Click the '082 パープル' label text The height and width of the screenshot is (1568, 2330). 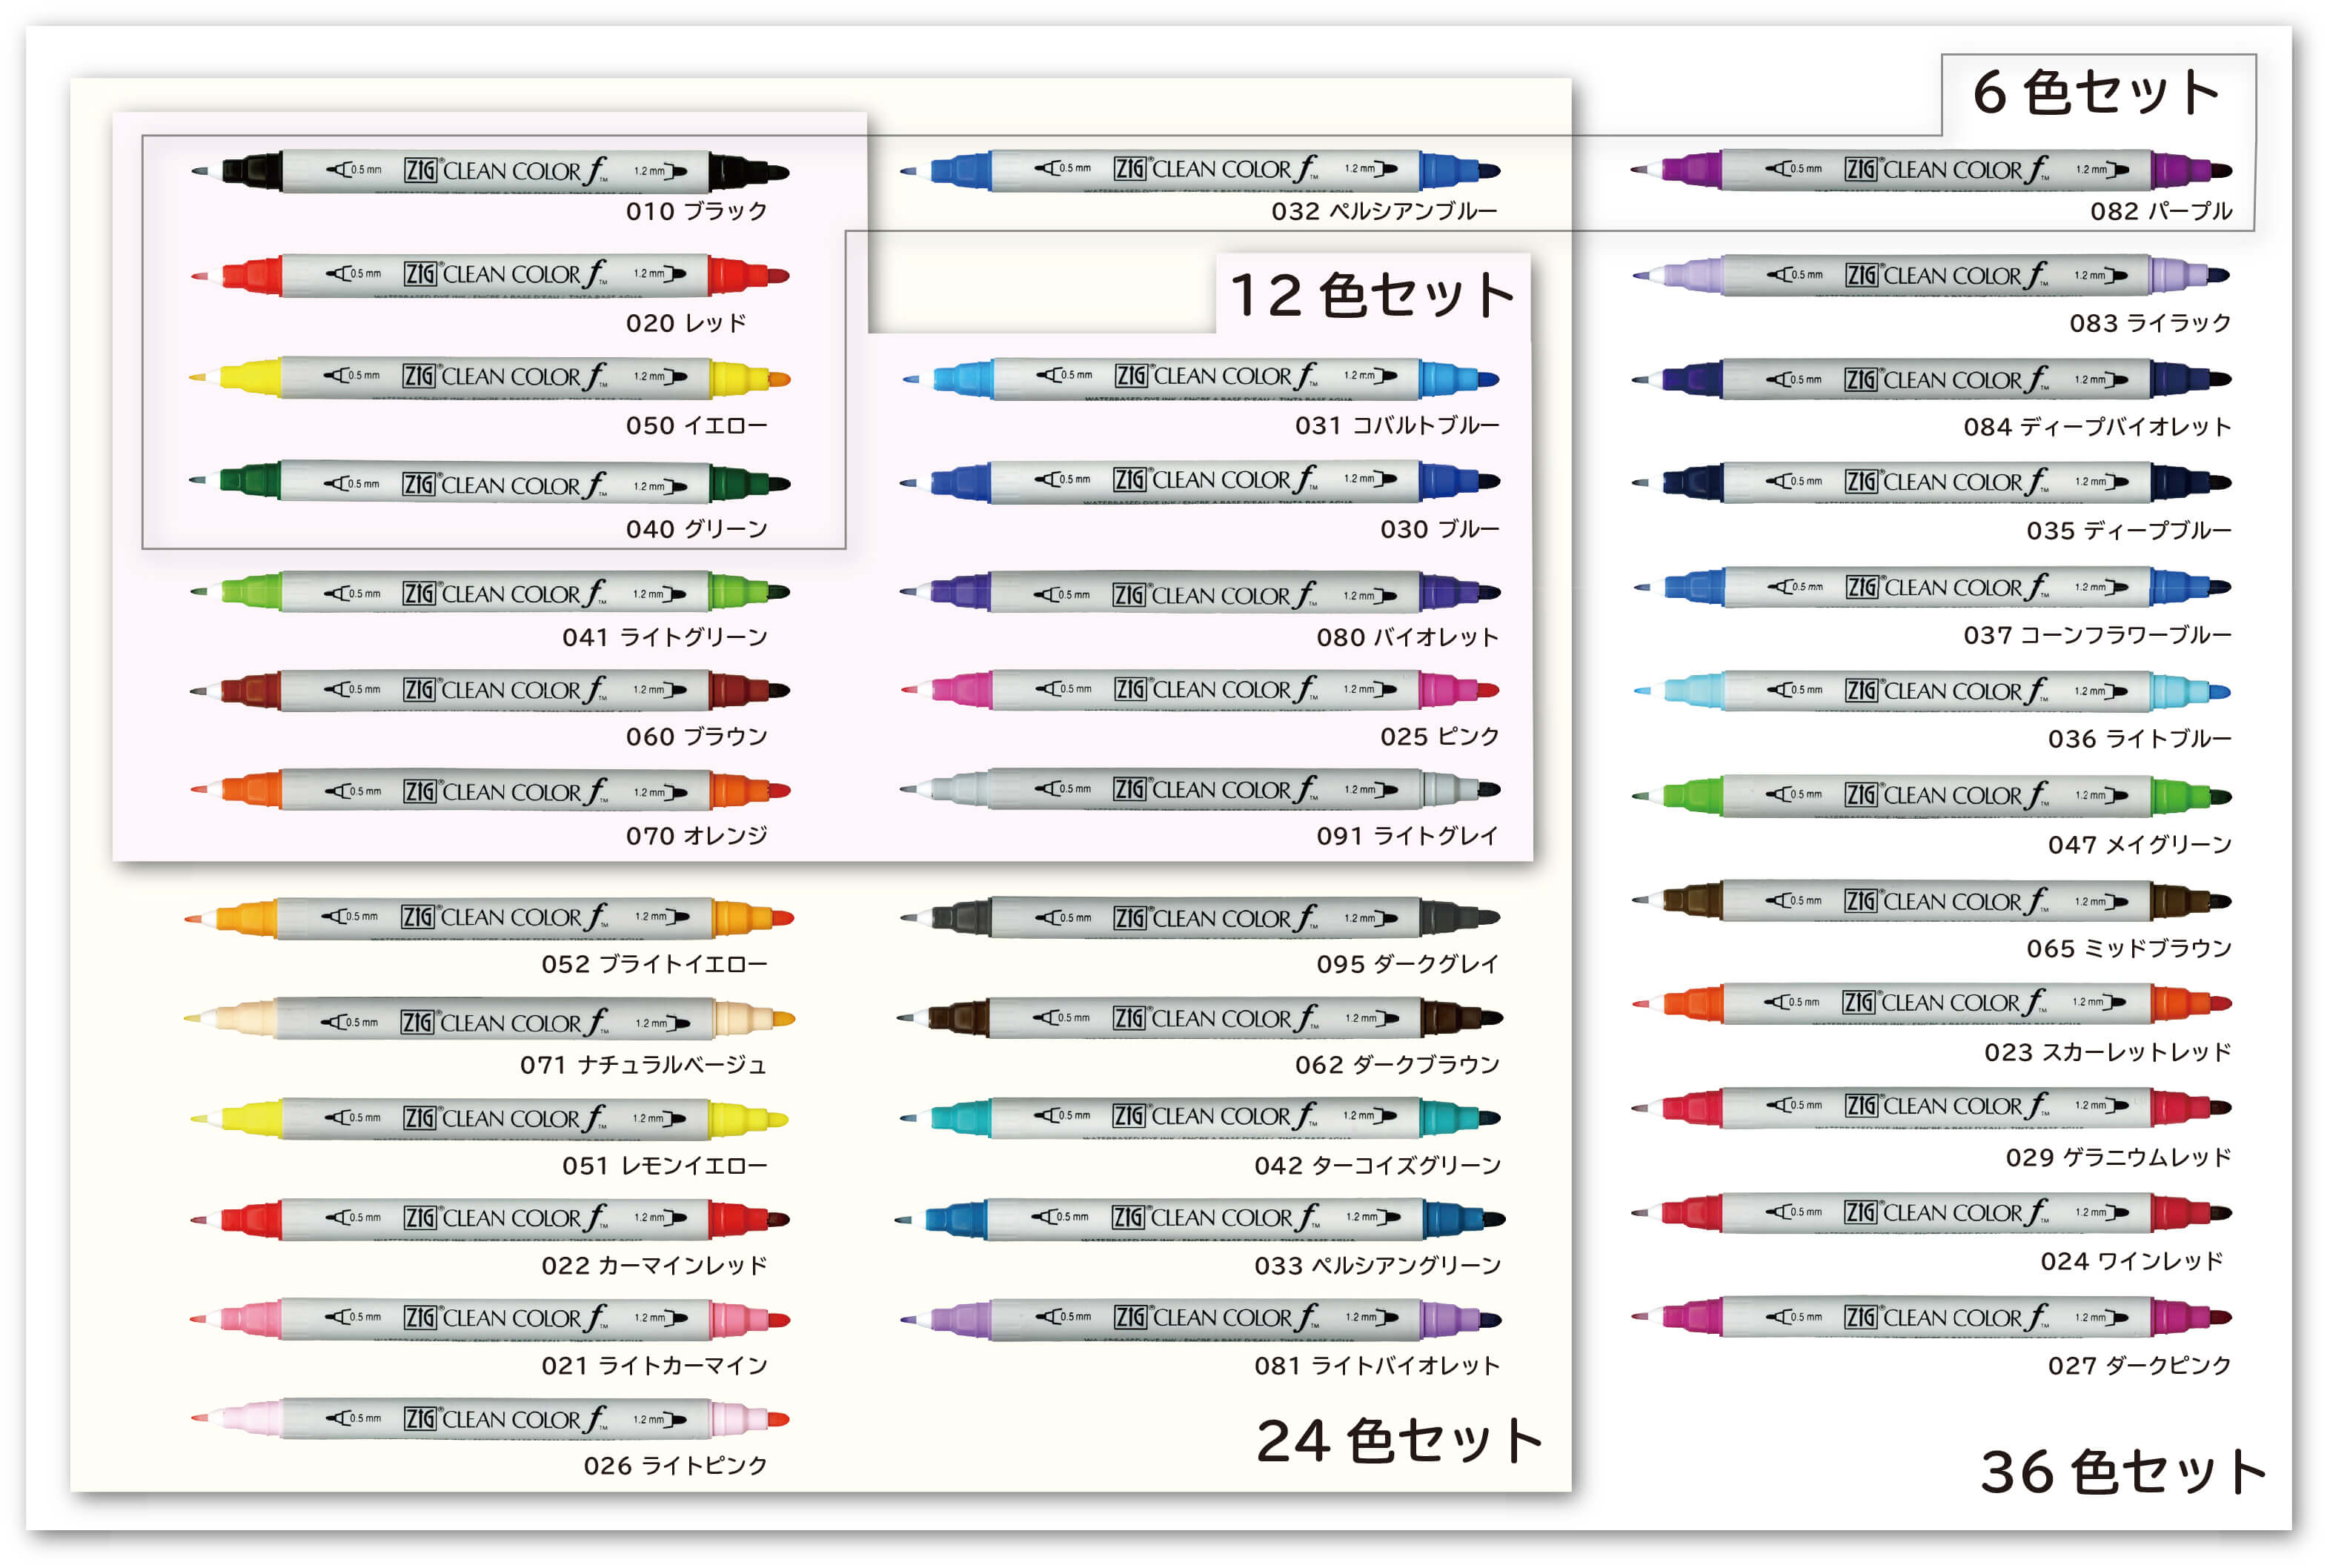click(2161, 211)
